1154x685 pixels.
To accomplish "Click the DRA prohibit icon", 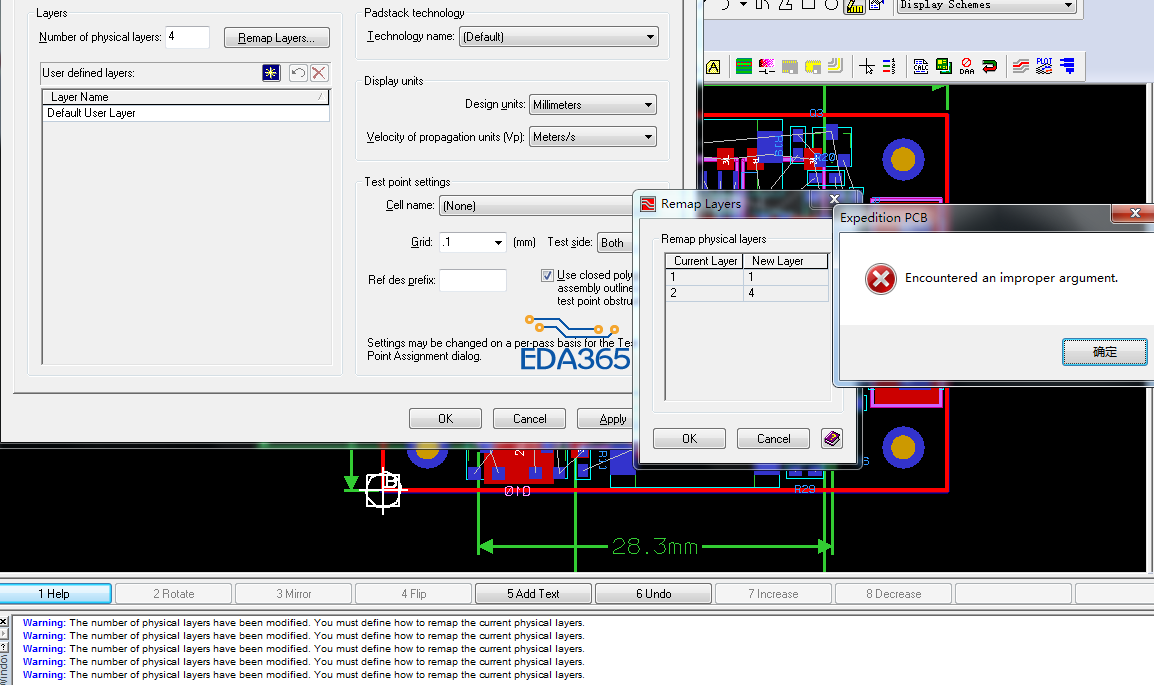I will click(x=966, y=67).
